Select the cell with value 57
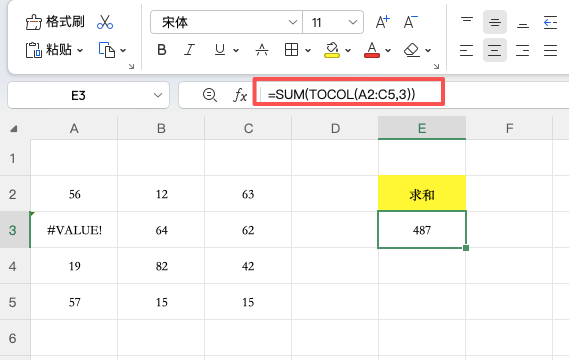Viewport: 569px width, 360px height. click(74, 302)
